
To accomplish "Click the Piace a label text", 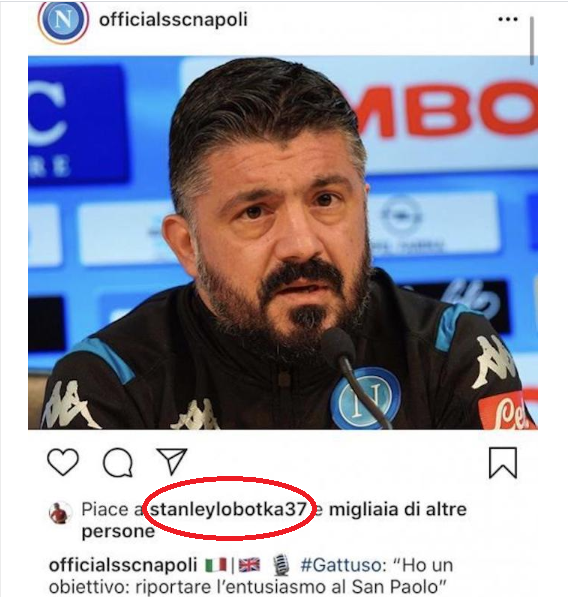I will (112, 509).
